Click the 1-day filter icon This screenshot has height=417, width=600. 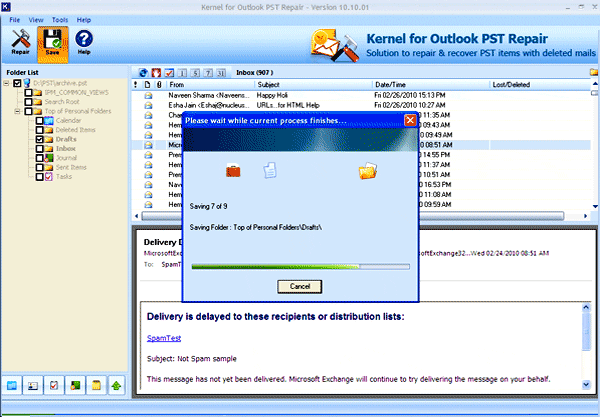coord(182,73)
